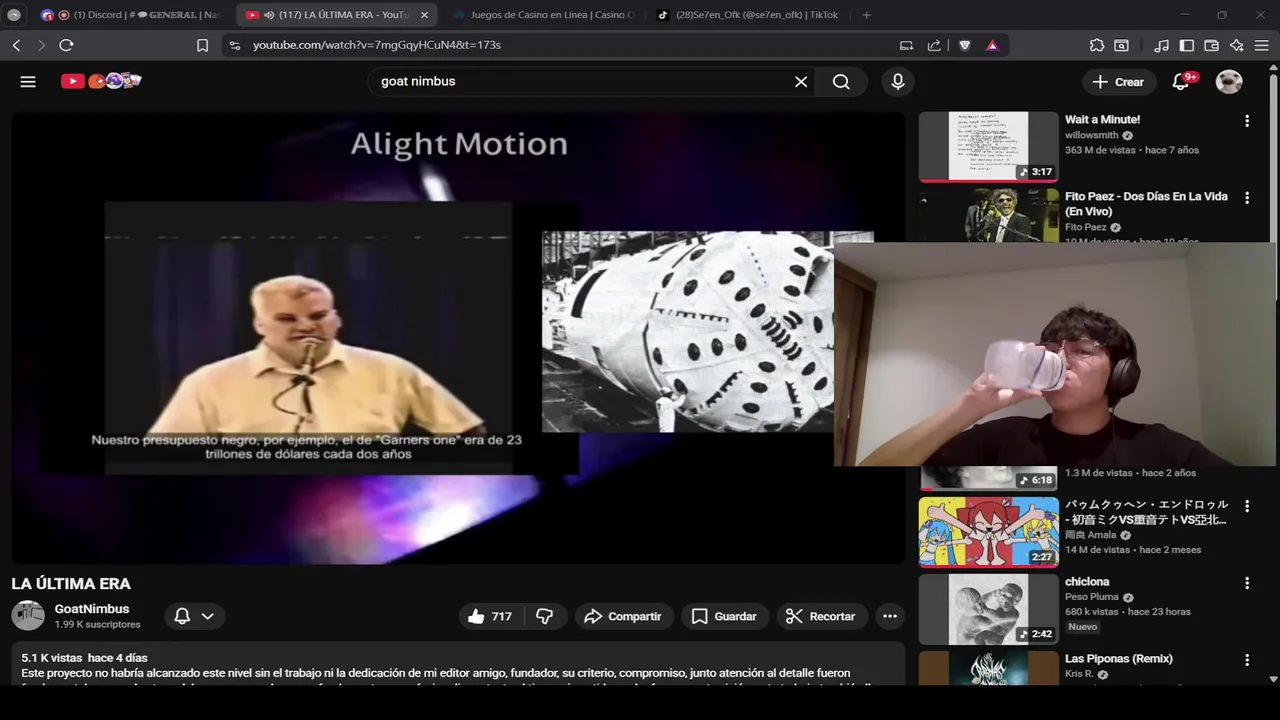Click Recortar to clip video
The height and width of the screenshot is (720, 1280).
pos(821,616)
